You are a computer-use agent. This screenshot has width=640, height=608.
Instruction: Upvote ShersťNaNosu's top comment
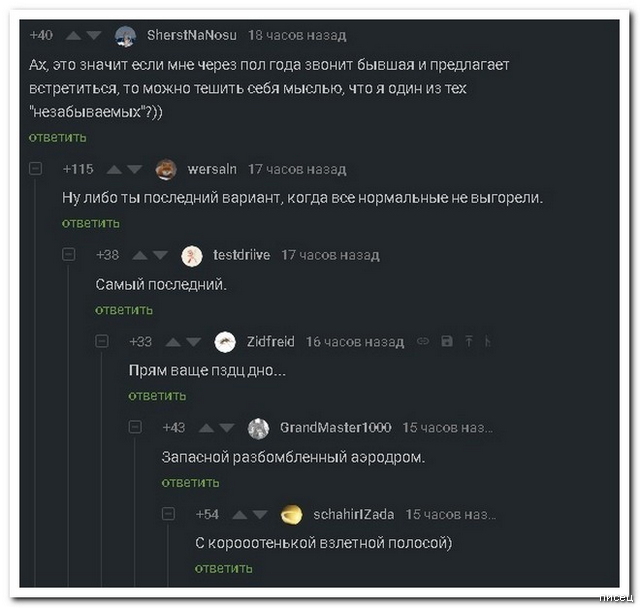tap(72, 35)
